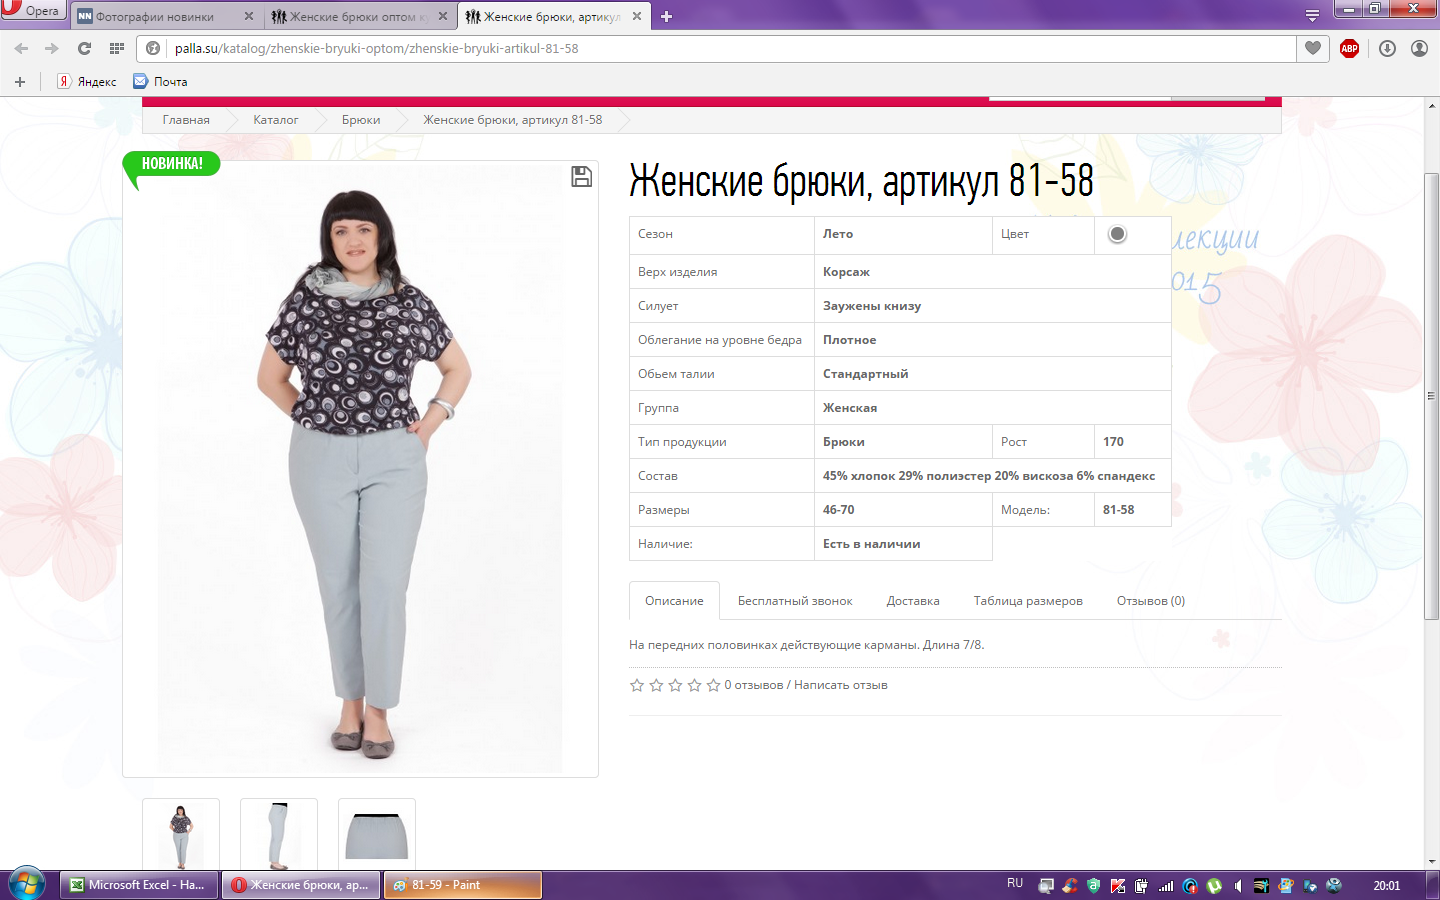The width and height of the screenshot is (1440, 900).
Task: Open the network signal tray icon
Action: click(1166, 885)
